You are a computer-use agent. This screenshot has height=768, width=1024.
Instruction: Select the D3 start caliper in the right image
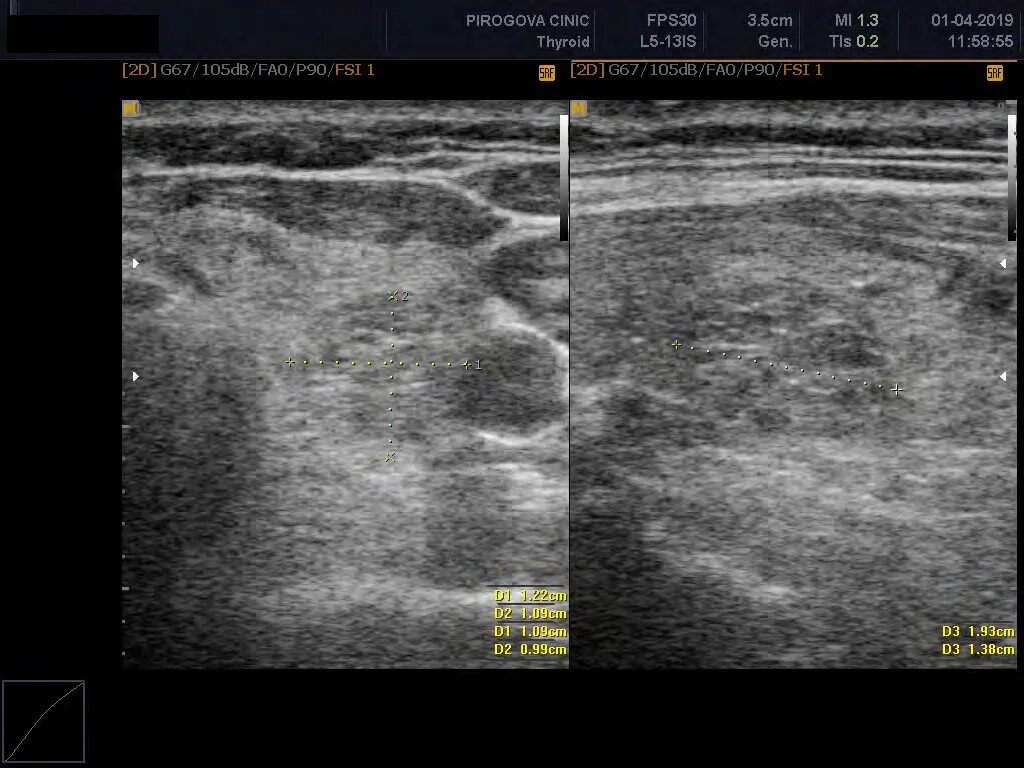click(x=677, y=344)
